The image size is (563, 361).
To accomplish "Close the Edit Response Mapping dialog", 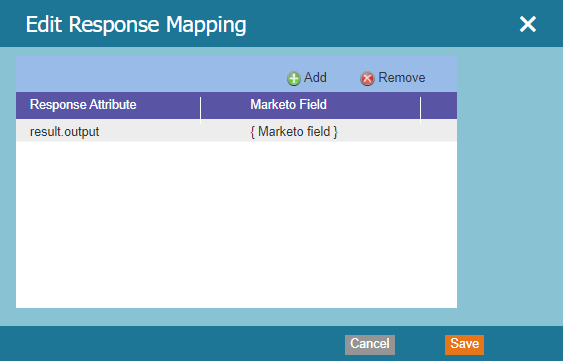I will [x=527, y=24].
